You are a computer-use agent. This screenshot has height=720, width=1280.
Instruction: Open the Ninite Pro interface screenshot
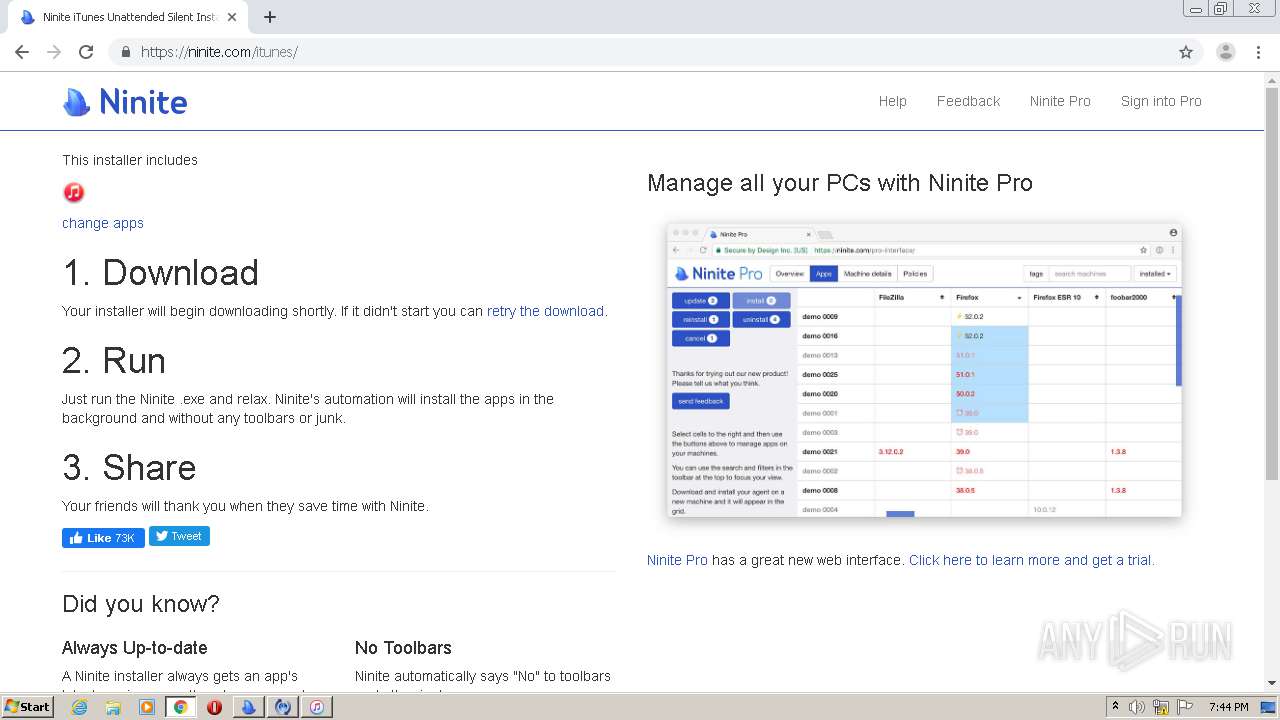click(924, 371)
